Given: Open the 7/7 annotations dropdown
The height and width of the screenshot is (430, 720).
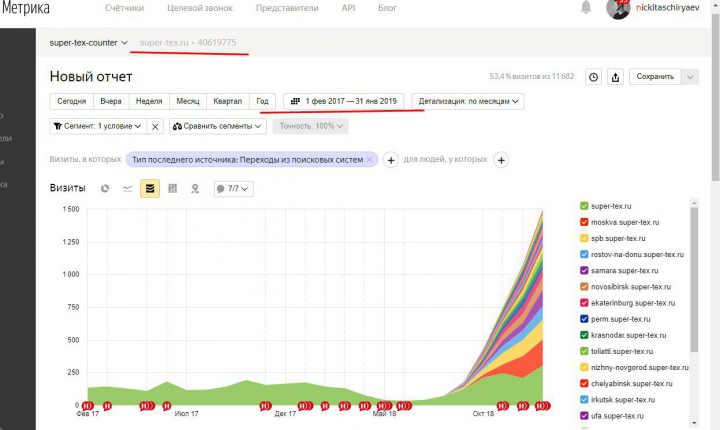Looking at the screenshot, I should pos(233,189).
